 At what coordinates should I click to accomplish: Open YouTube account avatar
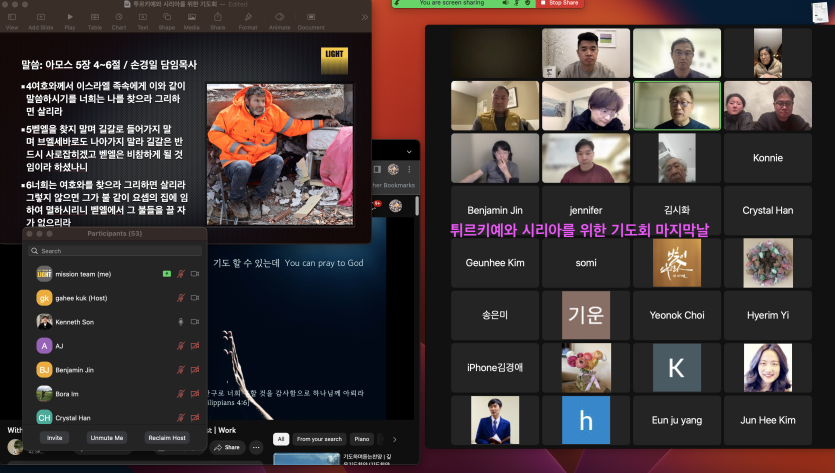point(395,206)
